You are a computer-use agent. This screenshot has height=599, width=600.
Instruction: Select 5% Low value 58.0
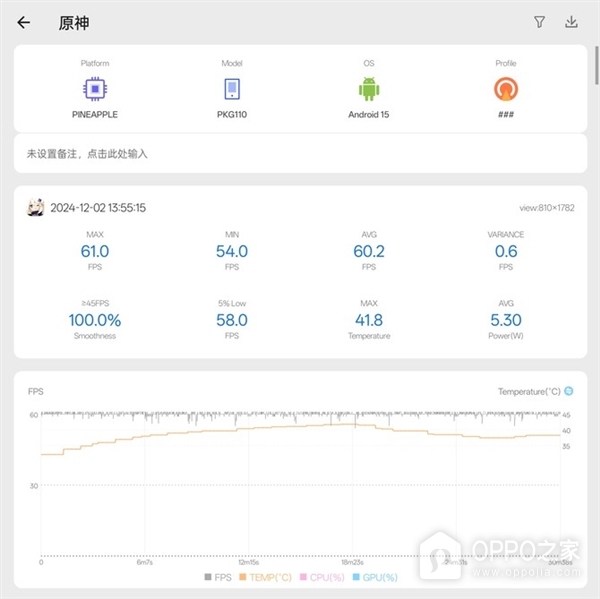(232, 320)
